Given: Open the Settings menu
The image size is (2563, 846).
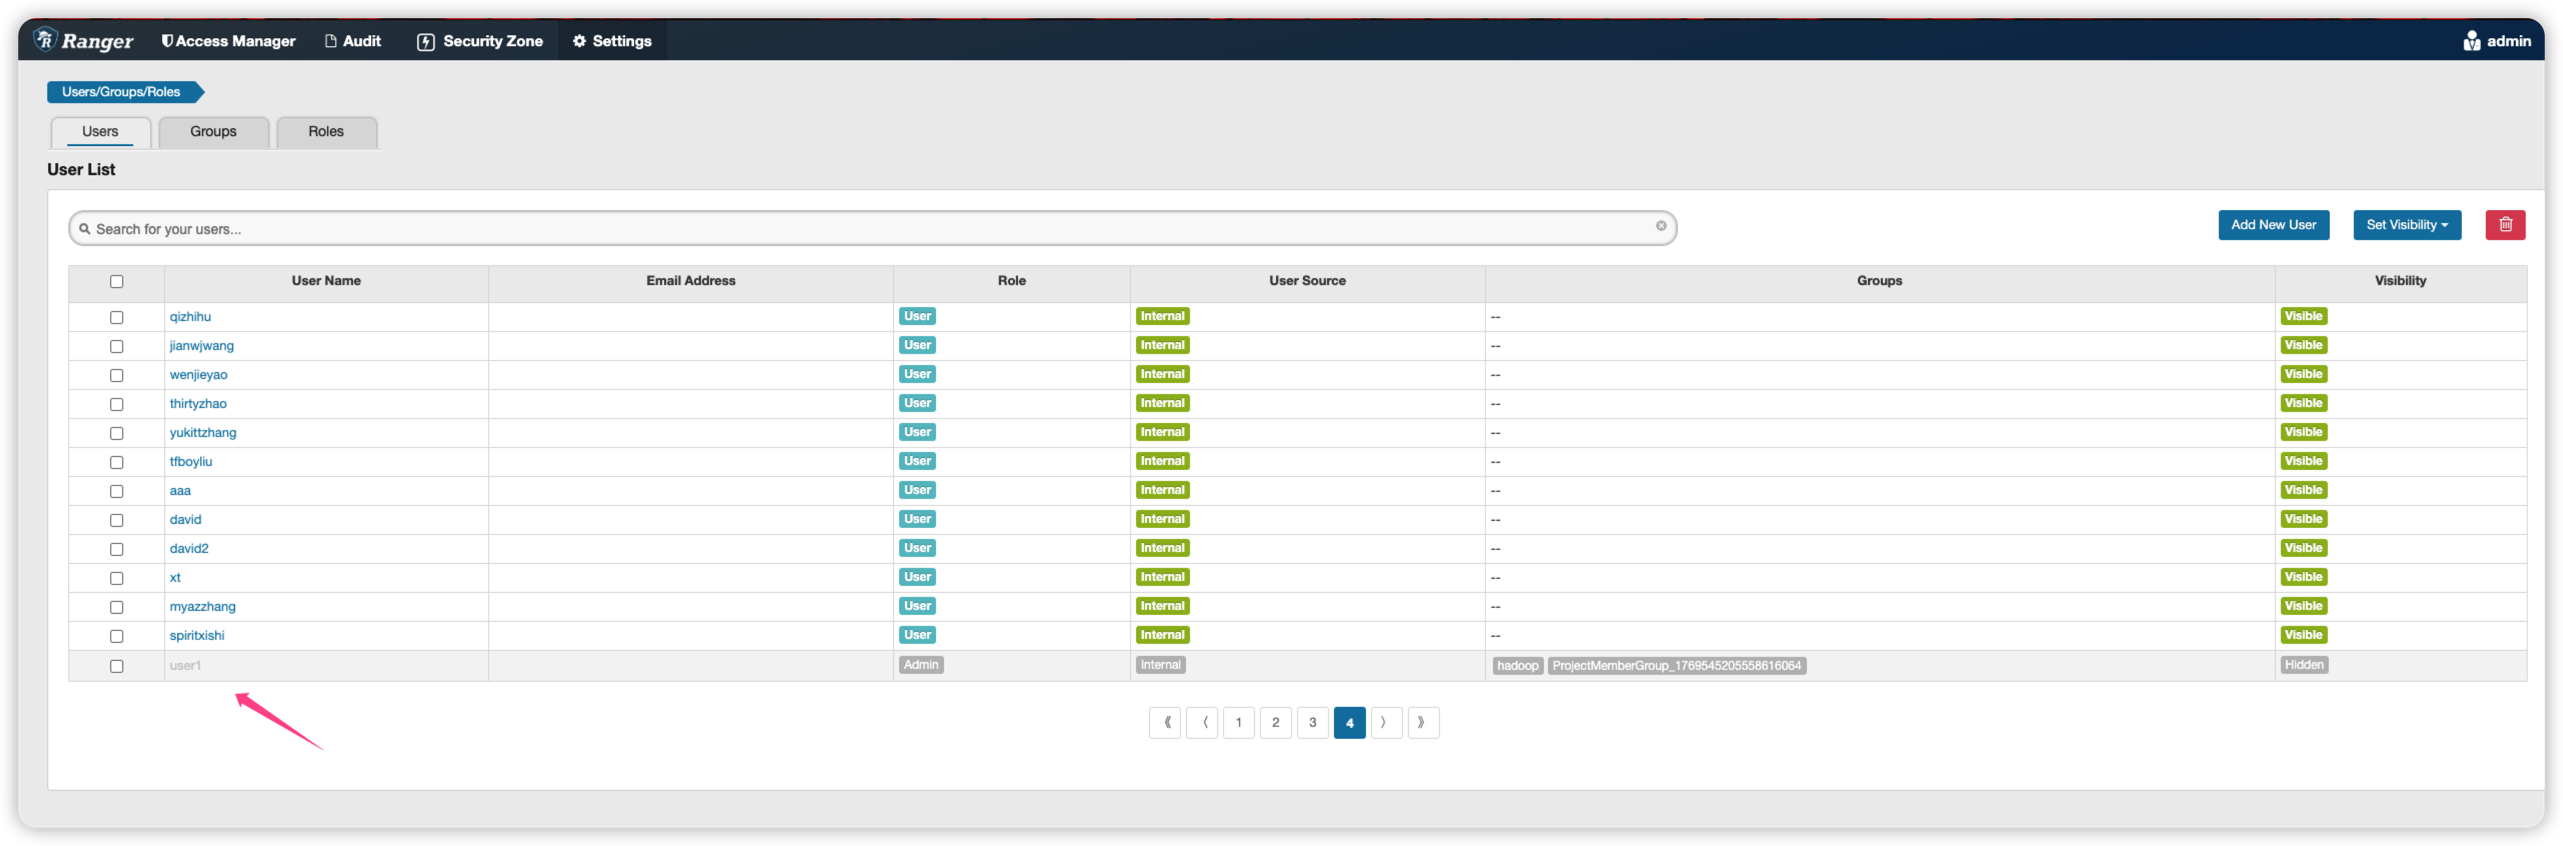Looking at the screenshot, I should (612, 41).
